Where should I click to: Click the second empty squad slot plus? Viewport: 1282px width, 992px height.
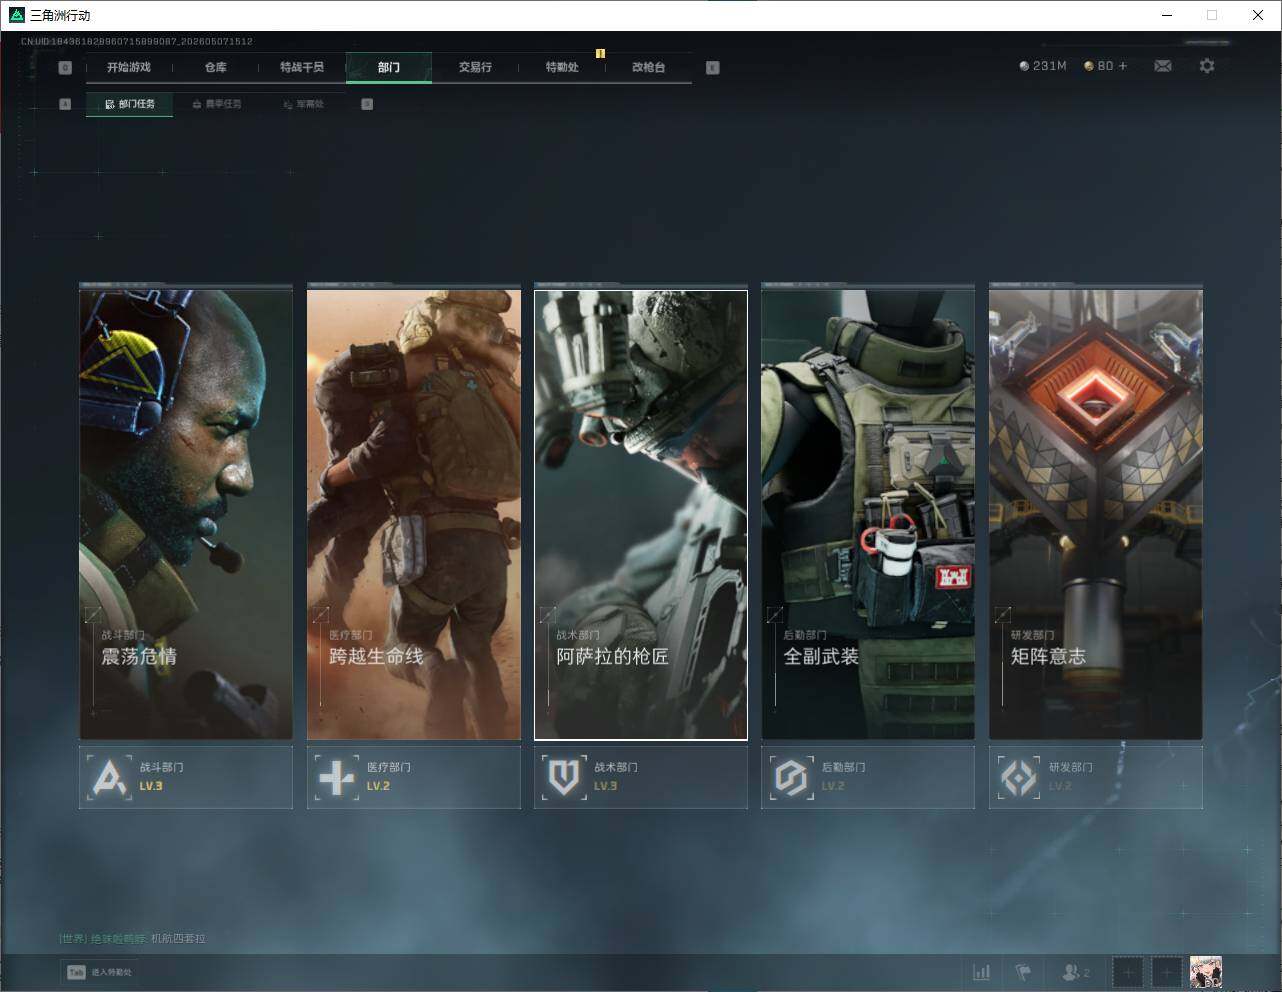click(x=1166, y=971)
